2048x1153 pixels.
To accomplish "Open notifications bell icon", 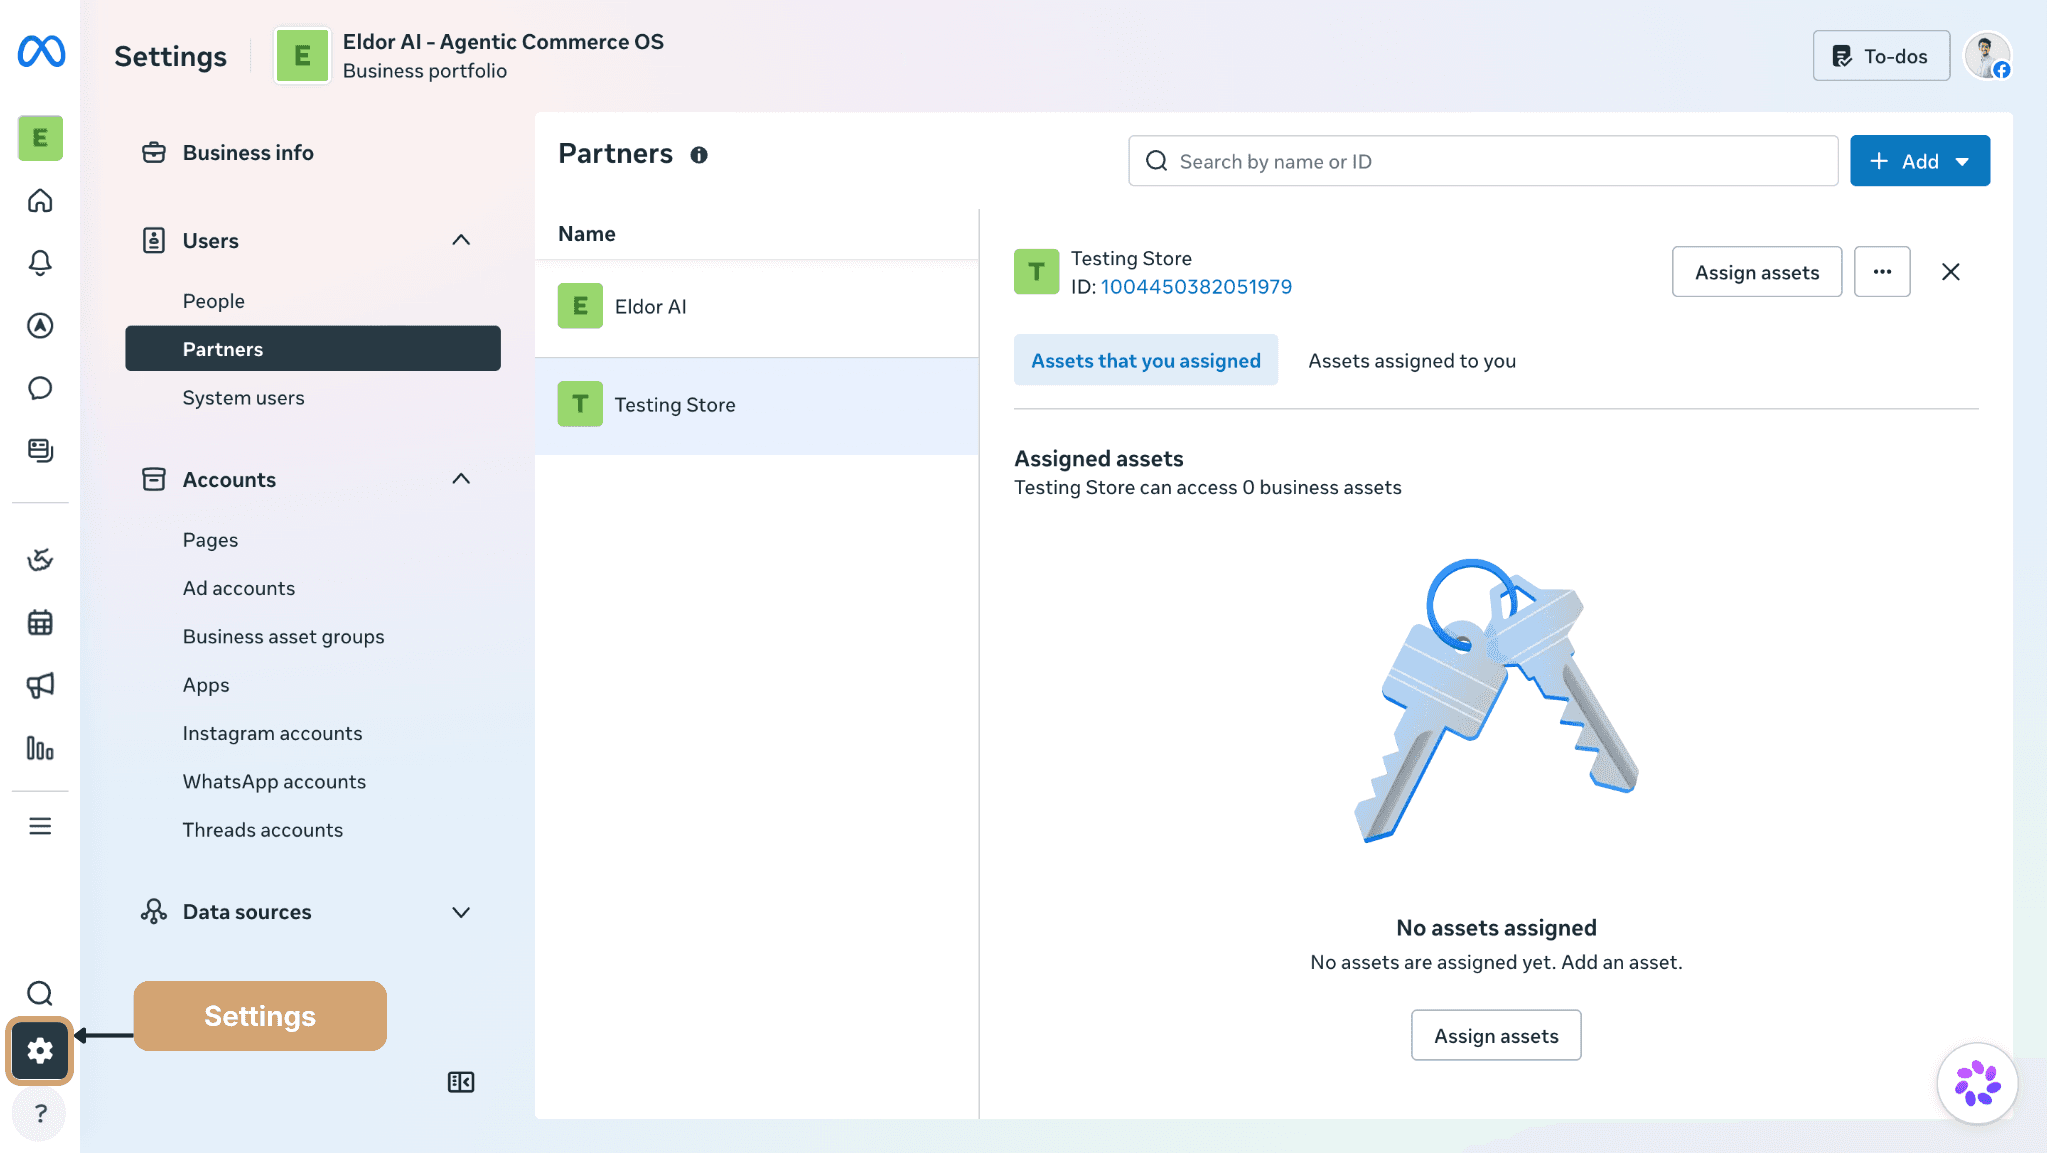I will pyautogui.click(x=40, y=263).
